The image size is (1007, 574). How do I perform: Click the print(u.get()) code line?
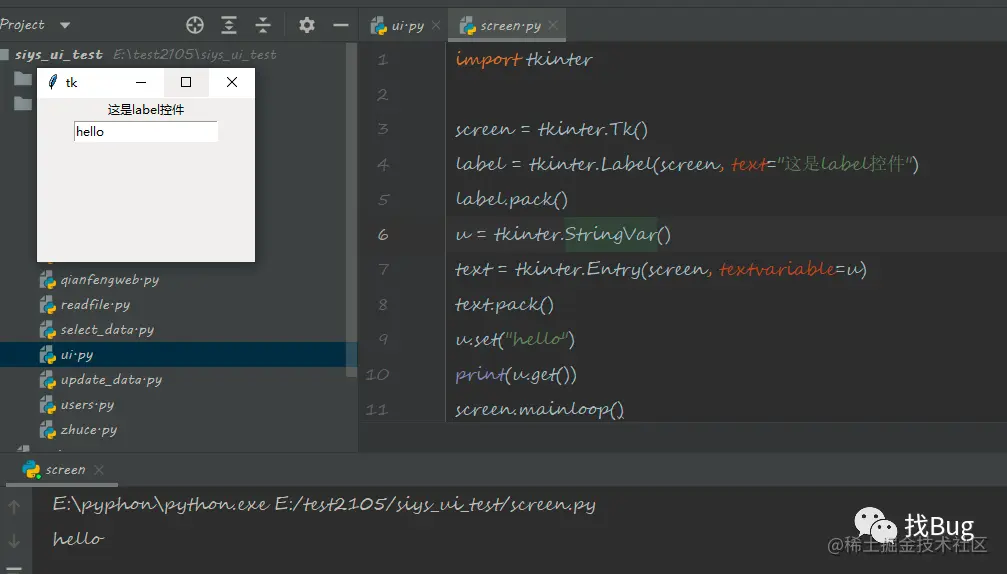pos(516,374)
